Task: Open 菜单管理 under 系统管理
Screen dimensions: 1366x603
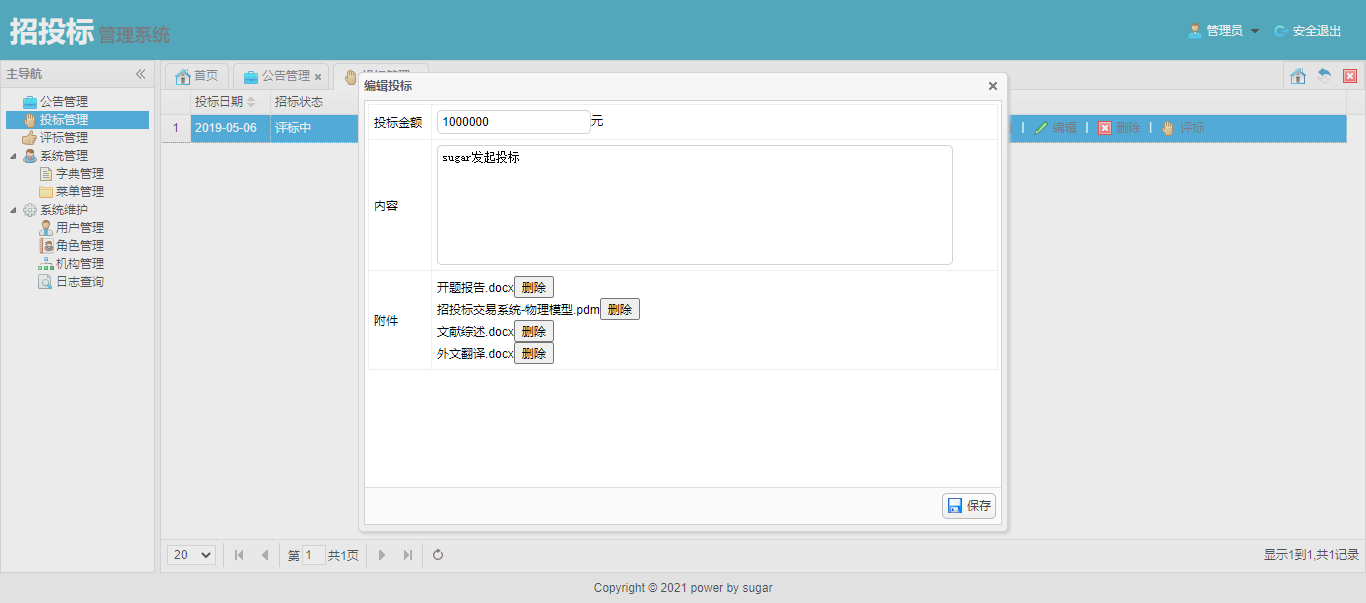Action: coord(79,192)
